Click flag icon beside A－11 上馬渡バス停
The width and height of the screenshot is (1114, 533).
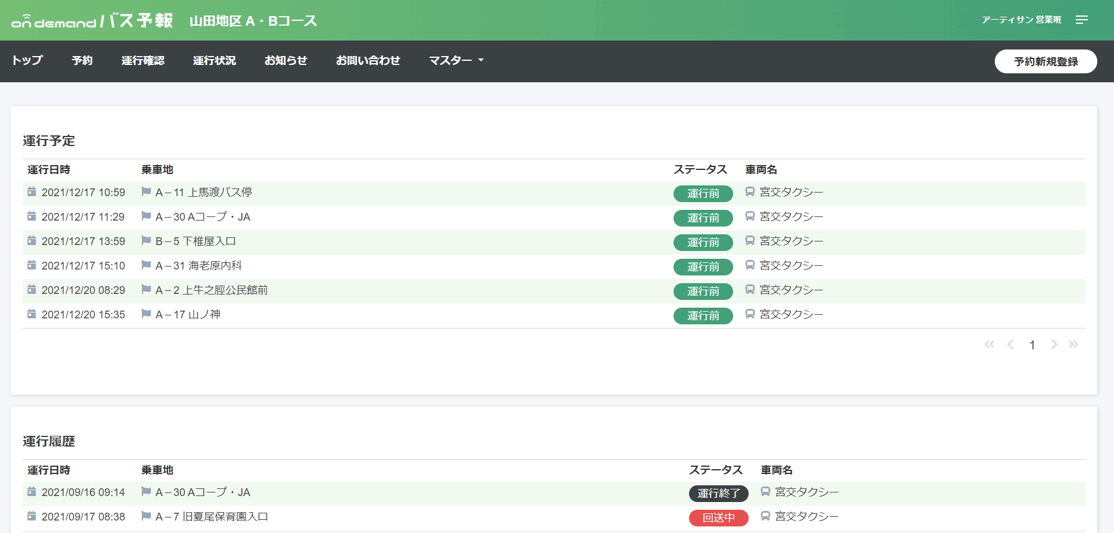(146, 192)
